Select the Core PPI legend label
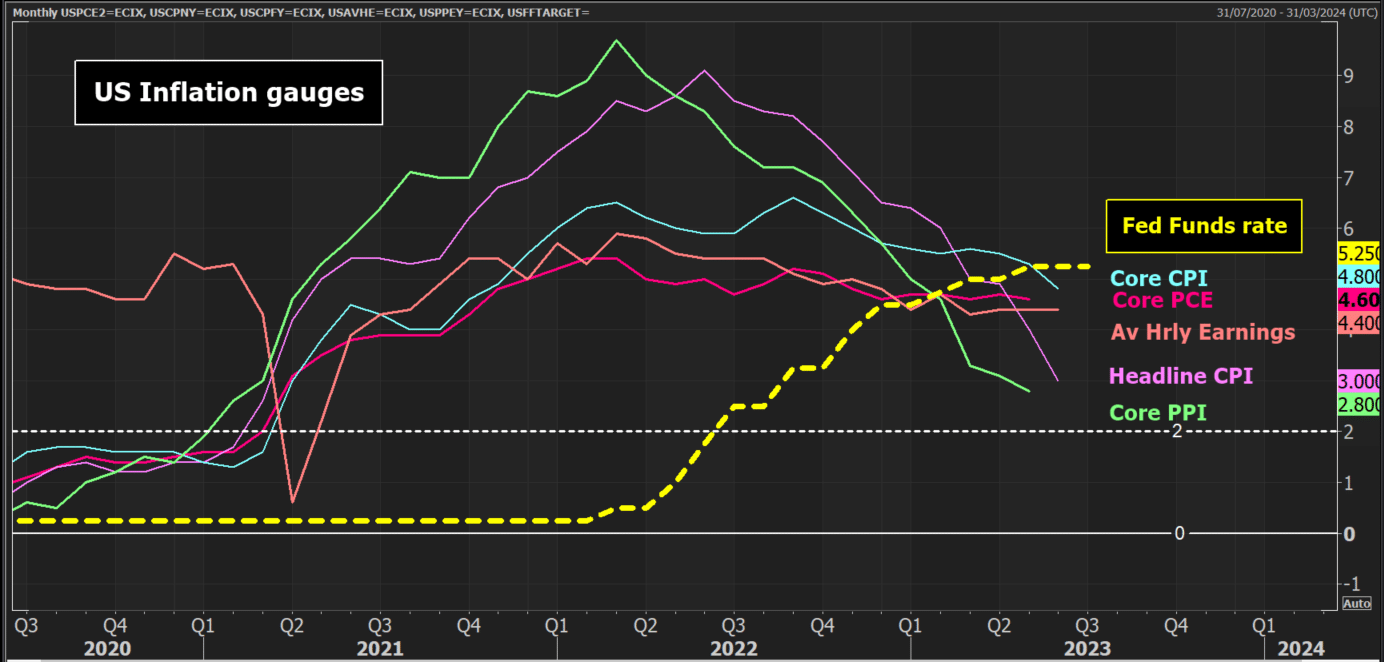Screen dimensions: 1384x662 pos(1158,411)
